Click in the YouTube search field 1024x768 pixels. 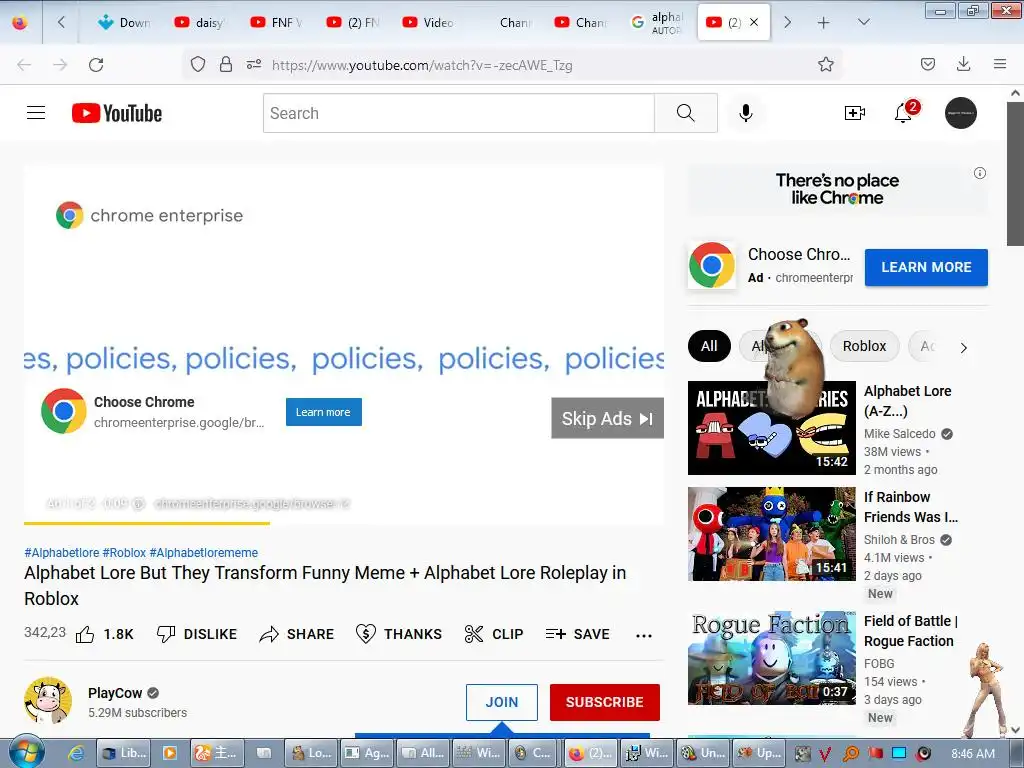click(x=458, y=113)
